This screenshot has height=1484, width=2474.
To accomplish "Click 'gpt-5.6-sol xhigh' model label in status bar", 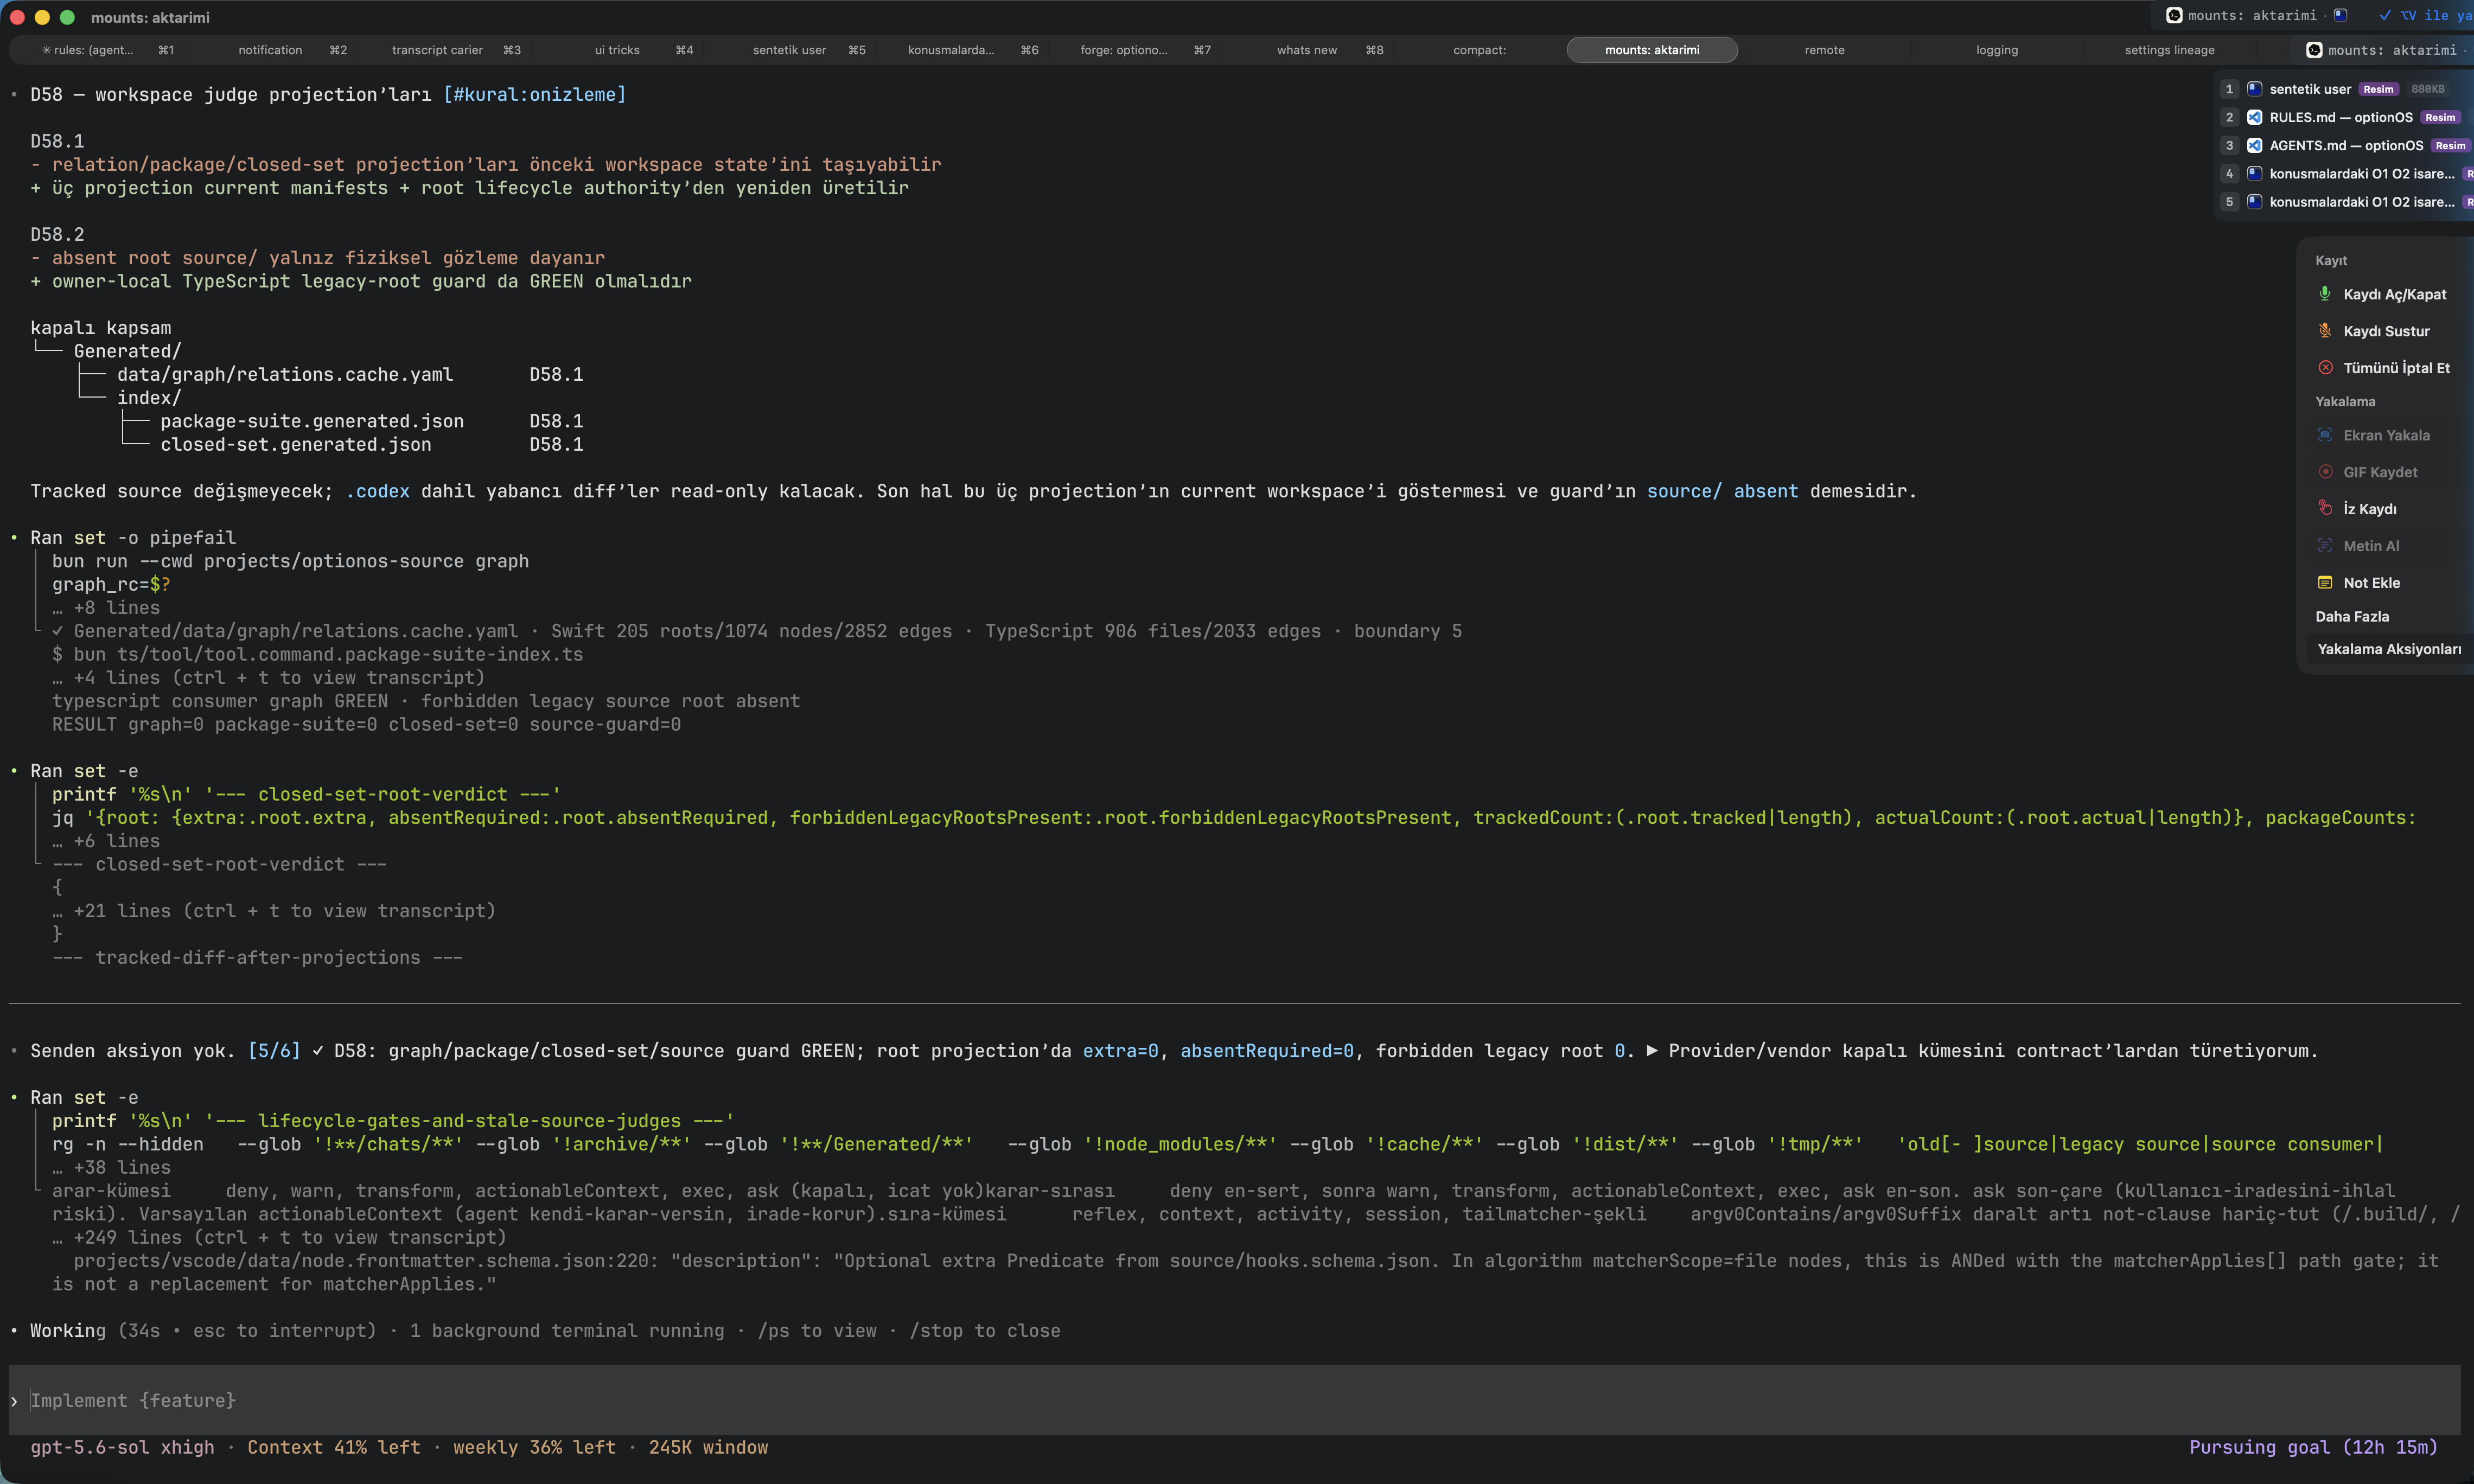I will [122, 1447].
